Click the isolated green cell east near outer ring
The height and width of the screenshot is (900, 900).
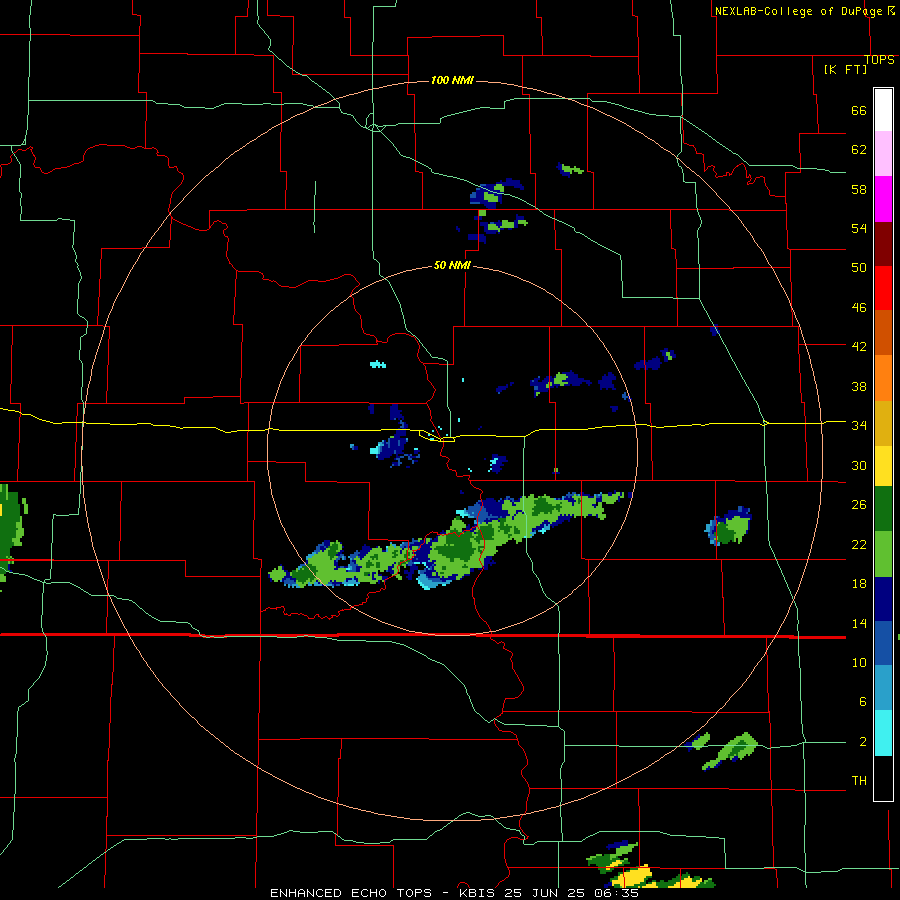click(x=728, y=526)
